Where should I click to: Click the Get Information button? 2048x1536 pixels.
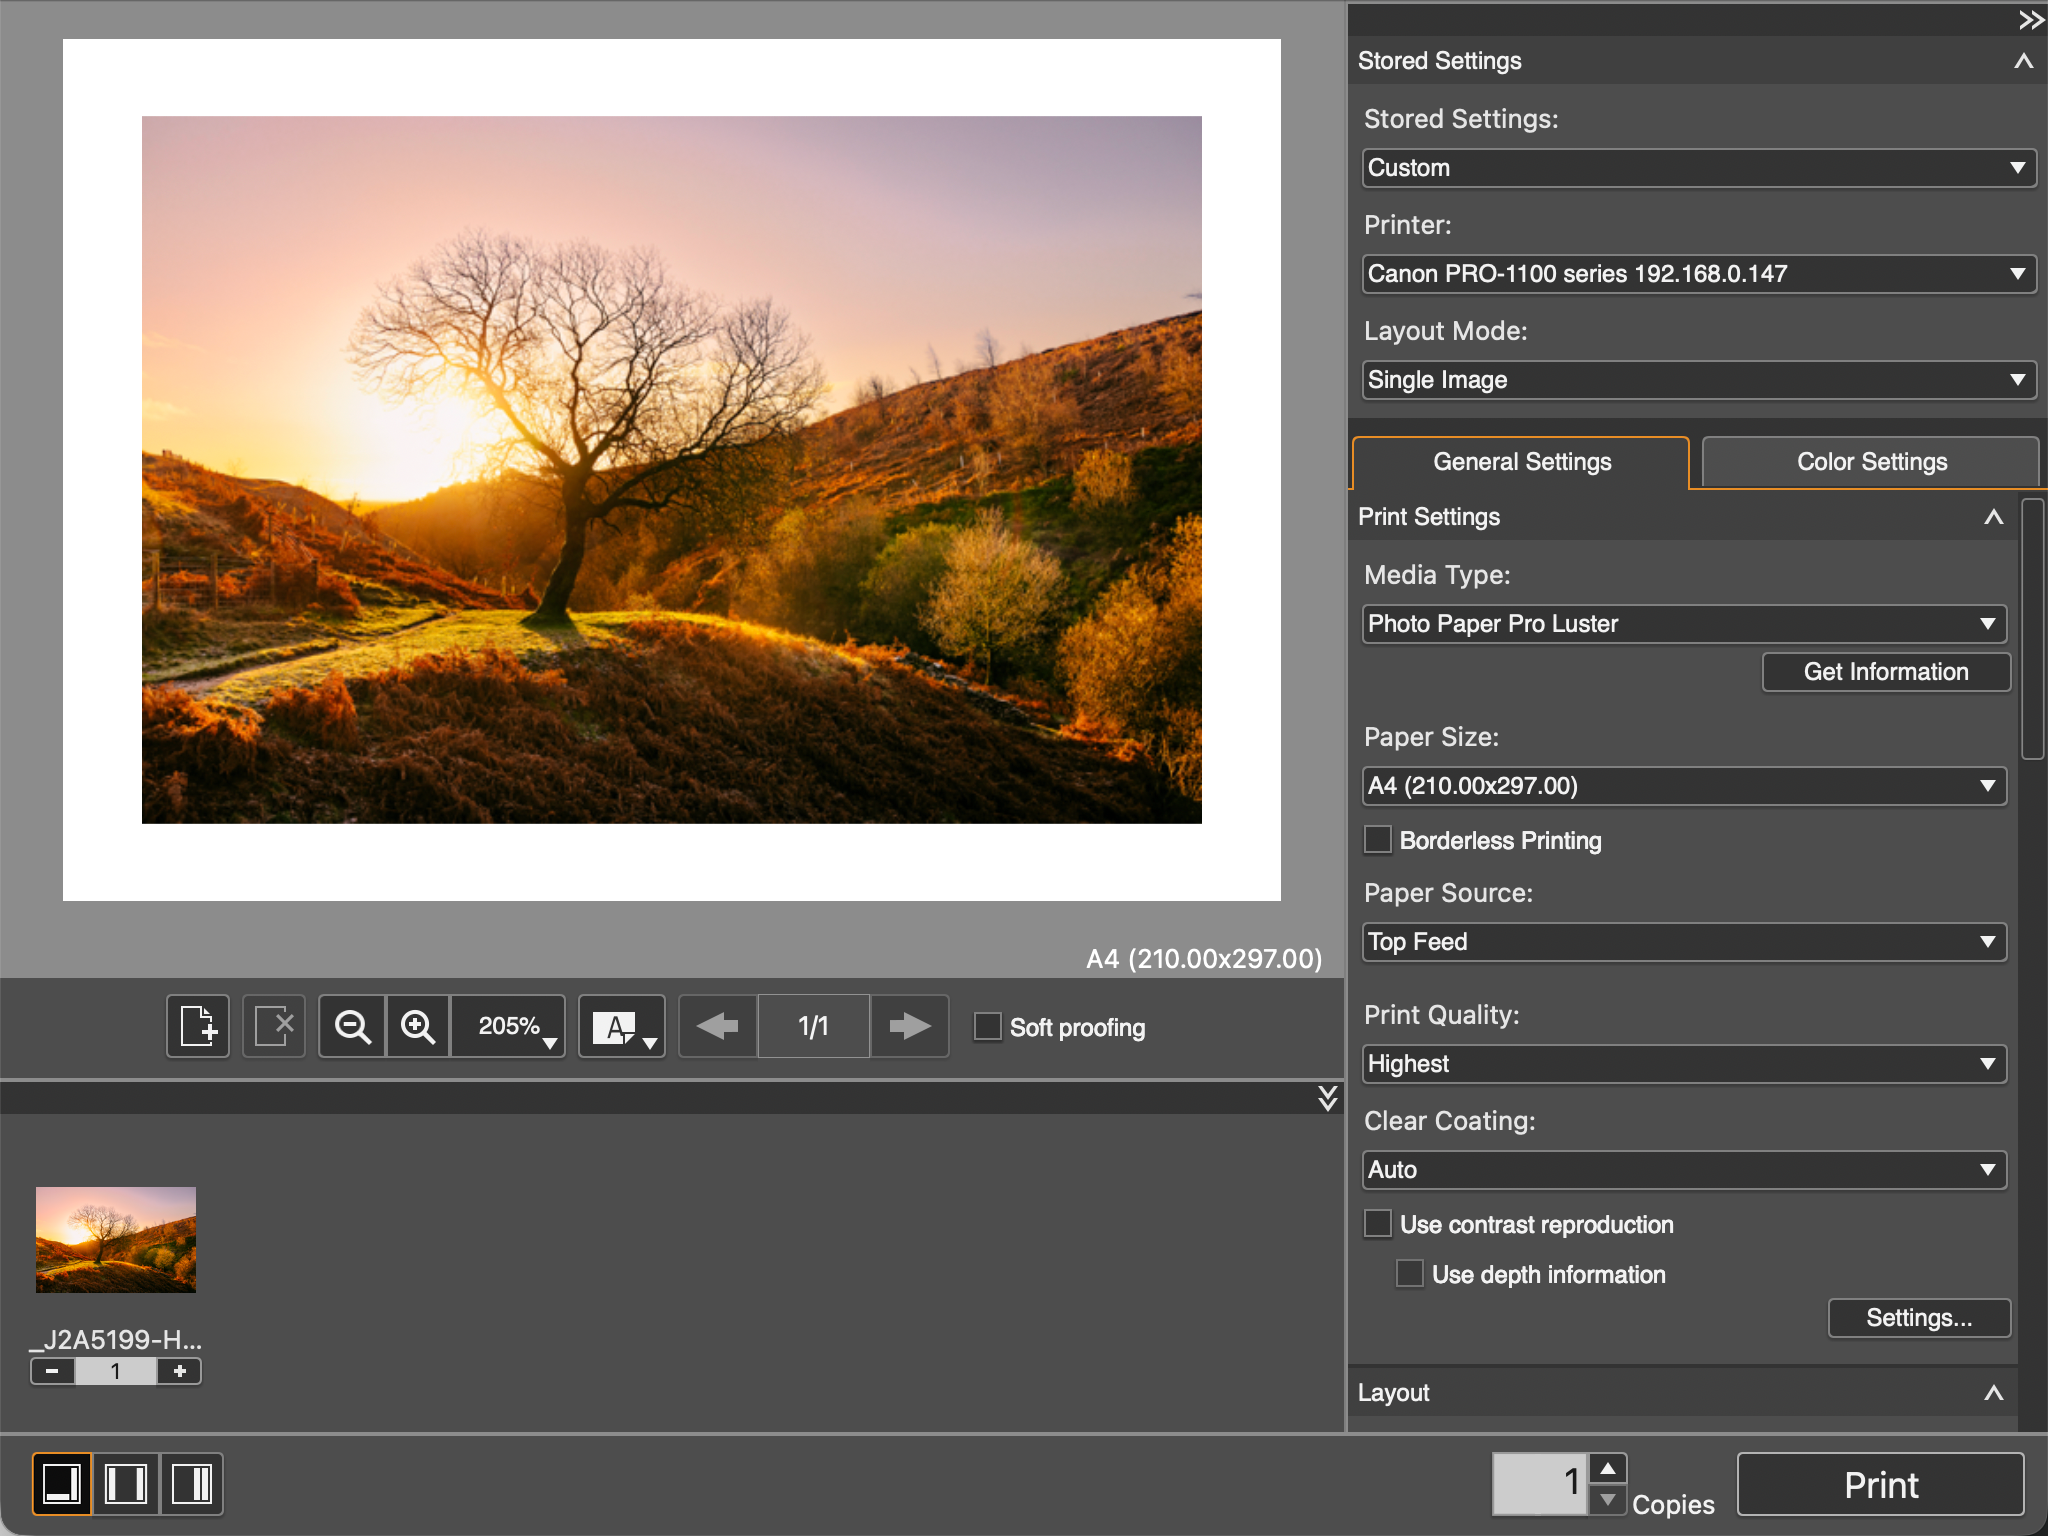point(1885,672)
